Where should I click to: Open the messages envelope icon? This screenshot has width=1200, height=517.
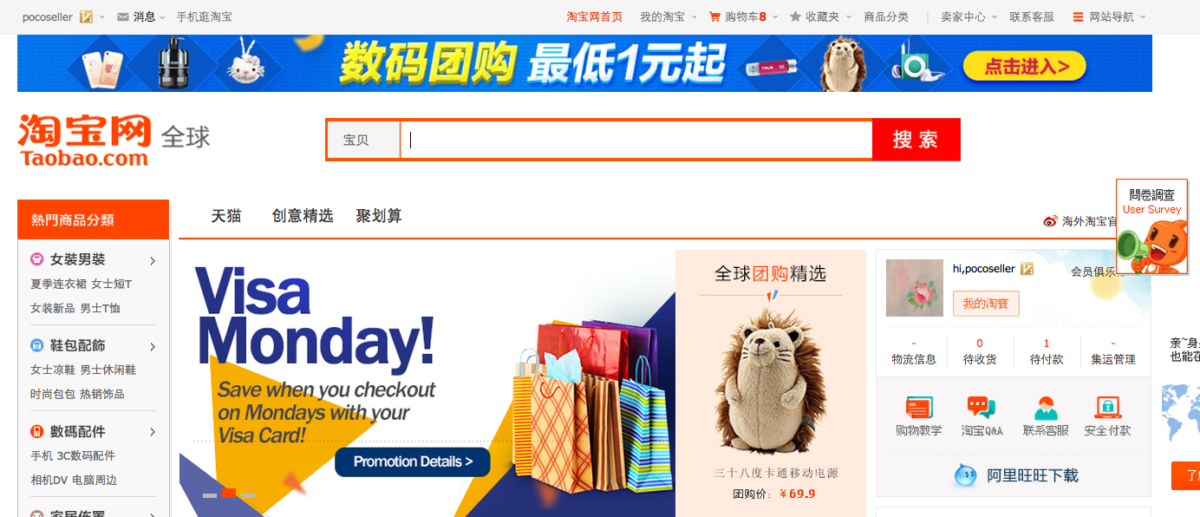point(123,17)
